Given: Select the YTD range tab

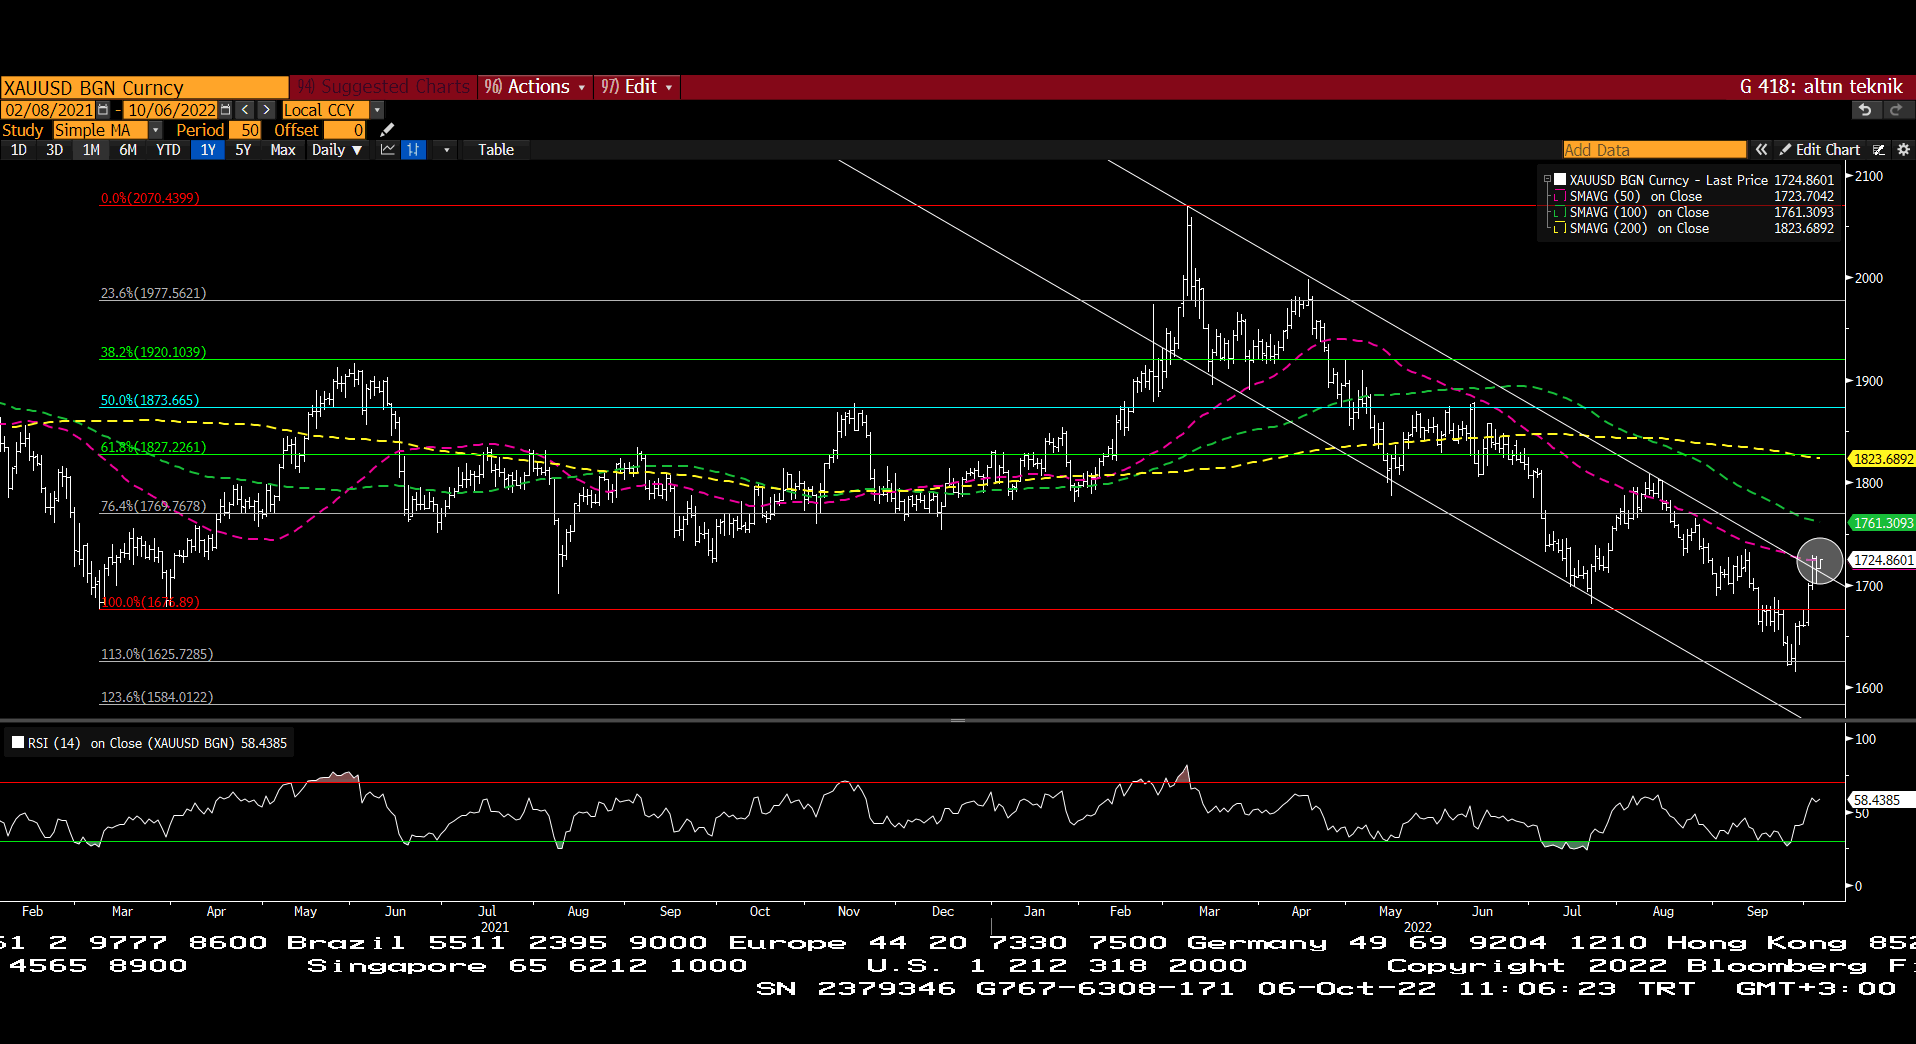Looking at the screenshot, I should pyautogui.click(x=168, y=150).
